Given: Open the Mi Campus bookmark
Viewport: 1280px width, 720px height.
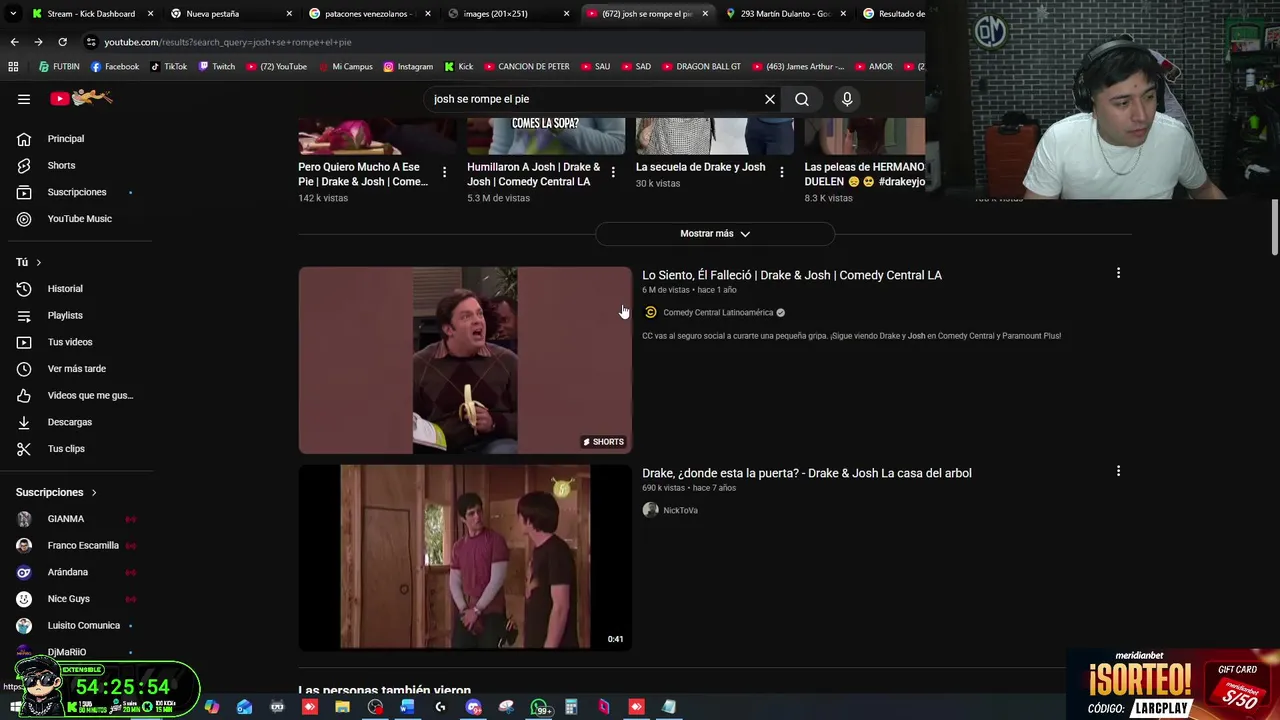Looking at the screenshot, I should coord(345,67).
